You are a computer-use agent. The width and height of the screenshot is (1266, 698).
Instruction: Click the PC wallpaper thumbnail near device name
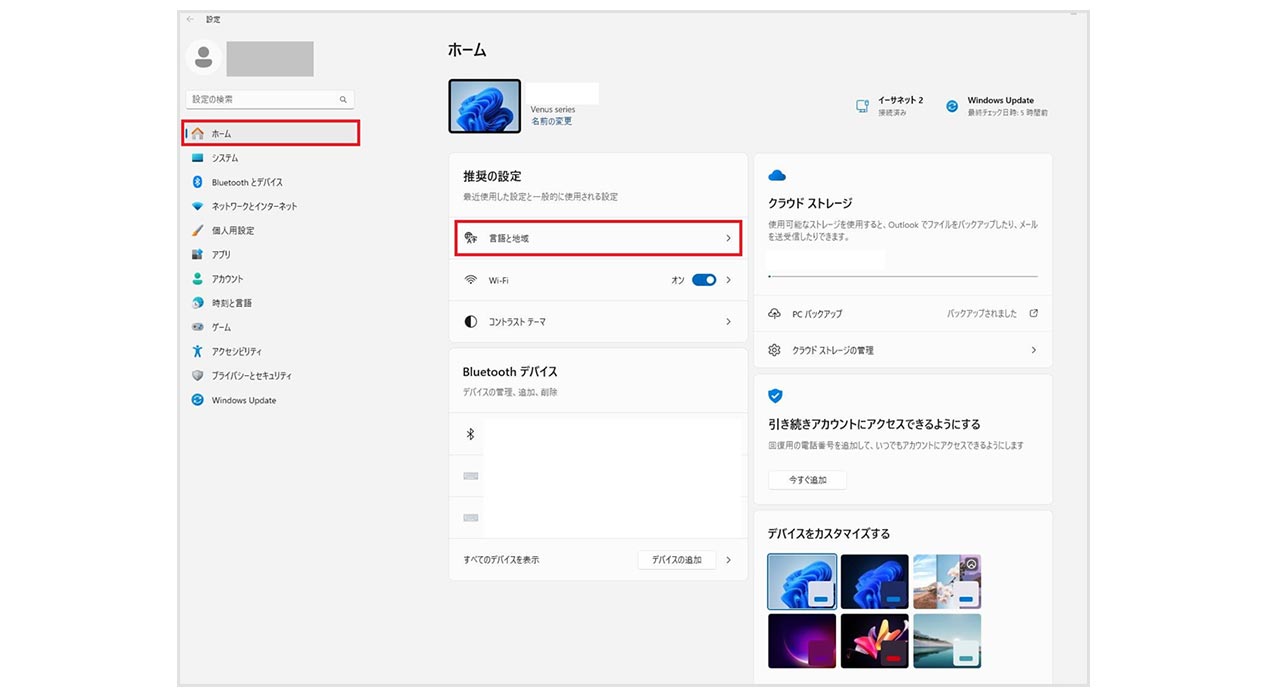click(x=485, y=106)
